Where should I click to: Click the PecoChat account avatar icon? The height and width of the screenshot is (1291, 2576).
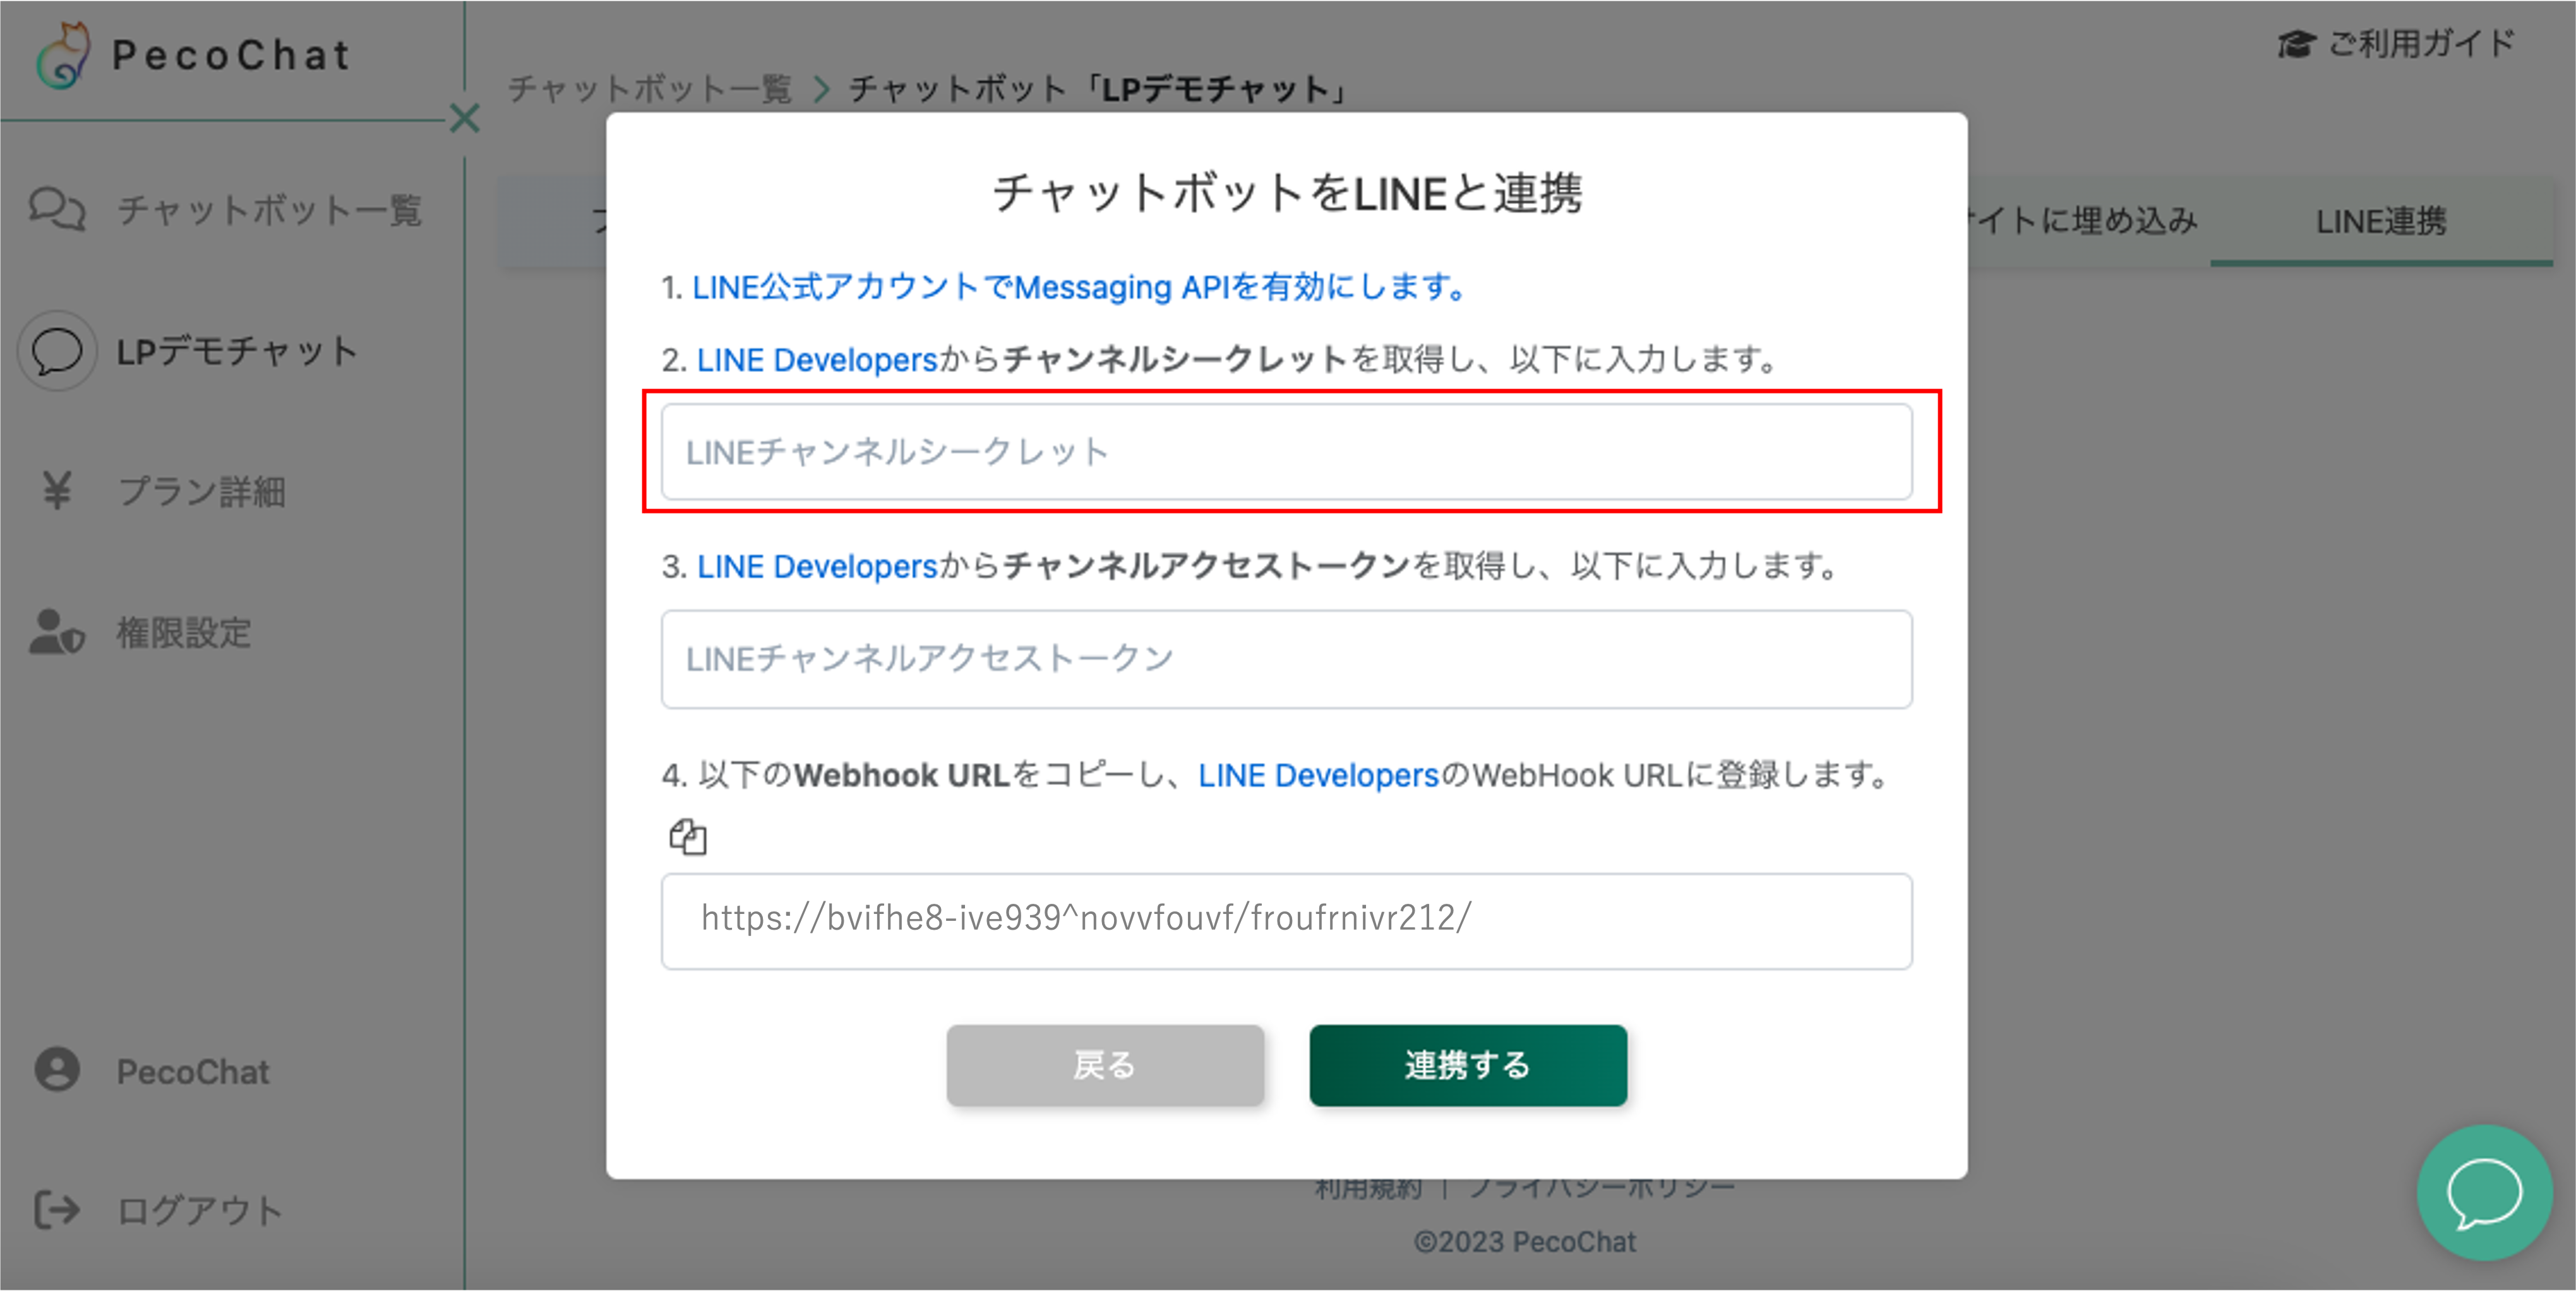pyautogui.click(x=57, y=1070)
